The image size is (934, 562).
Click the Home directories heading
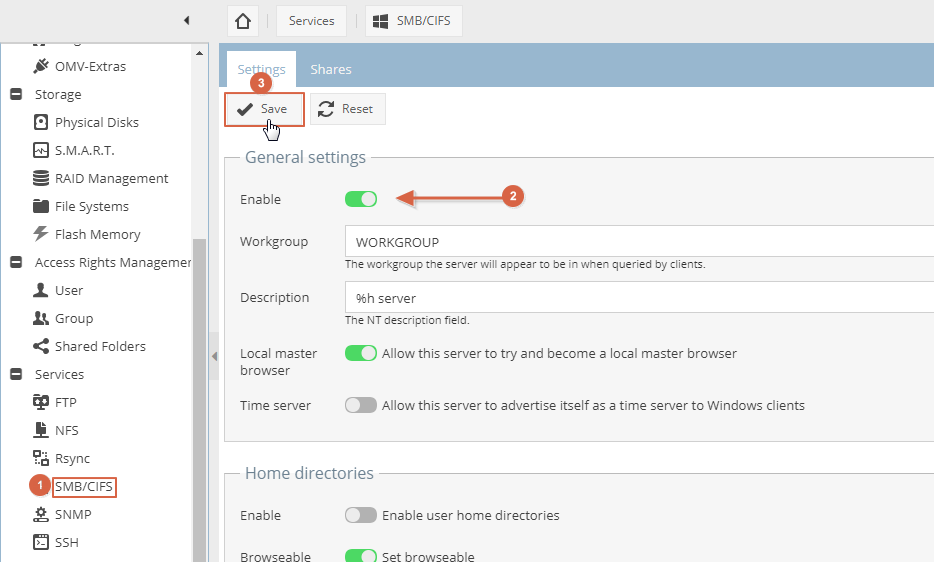(x=309, y=473)
